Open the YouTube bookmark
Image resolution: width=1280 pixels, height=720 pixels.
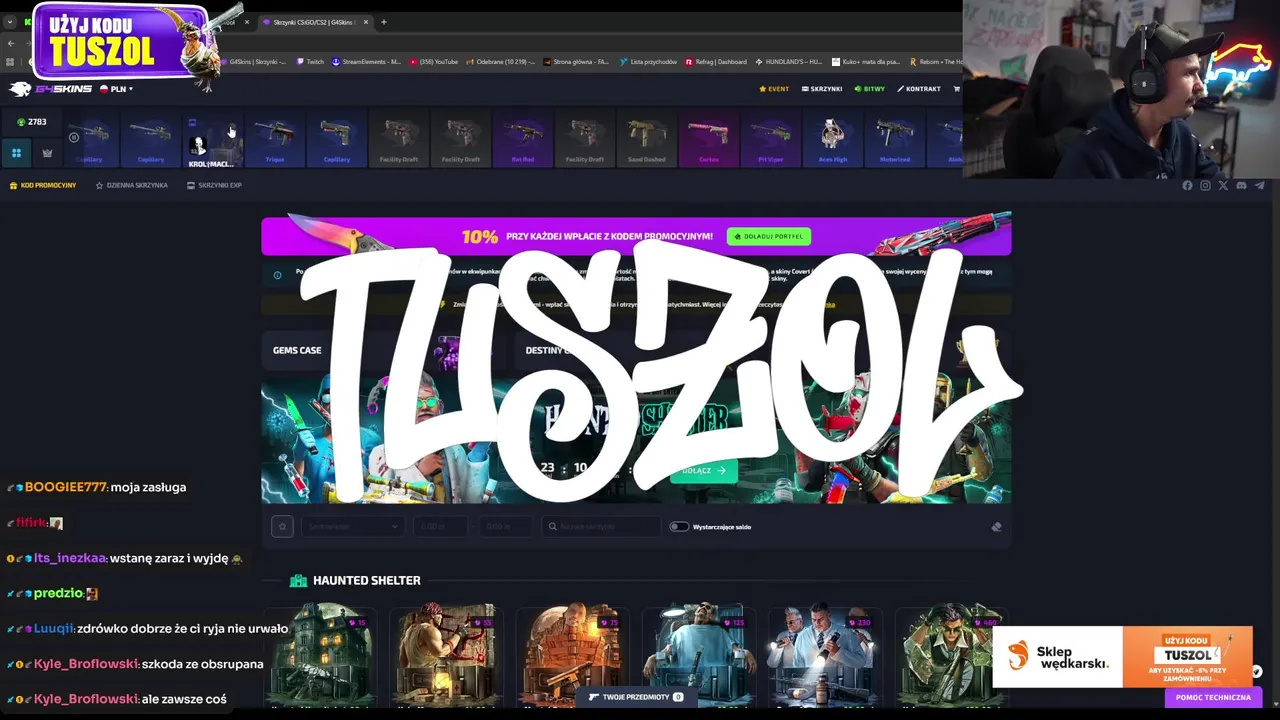(x=434, y=62)
